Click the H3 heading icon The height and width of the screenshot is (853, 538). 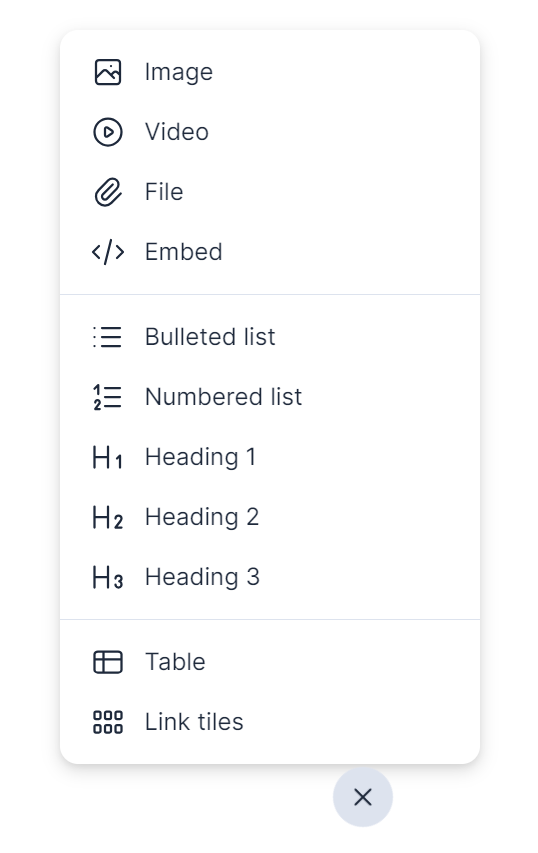(x=108, y=577)
